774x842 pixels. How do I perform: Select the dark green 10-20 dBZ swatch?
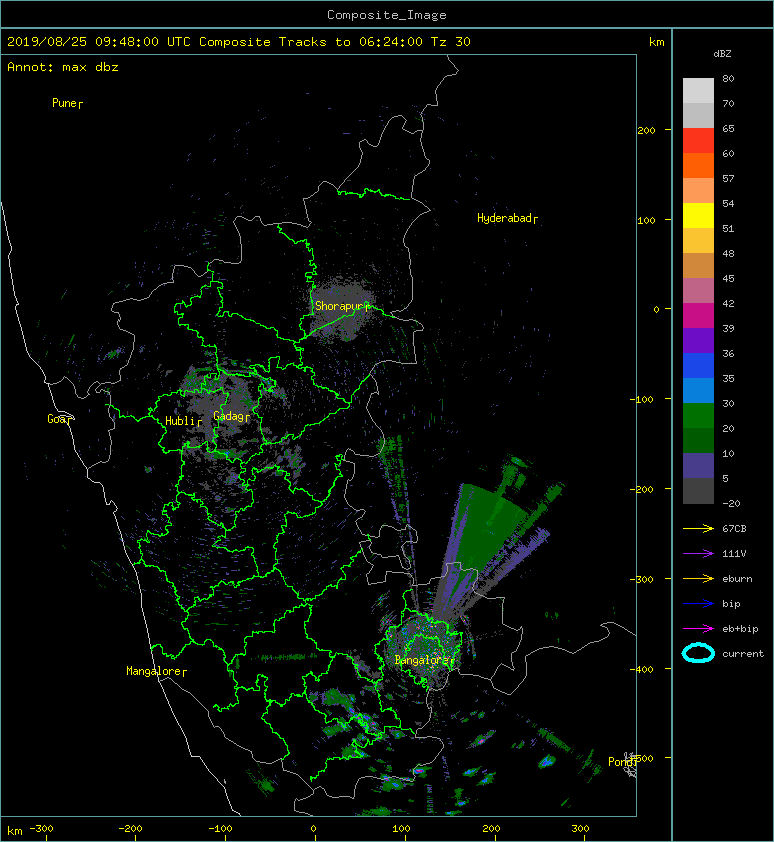click(698, 440)
